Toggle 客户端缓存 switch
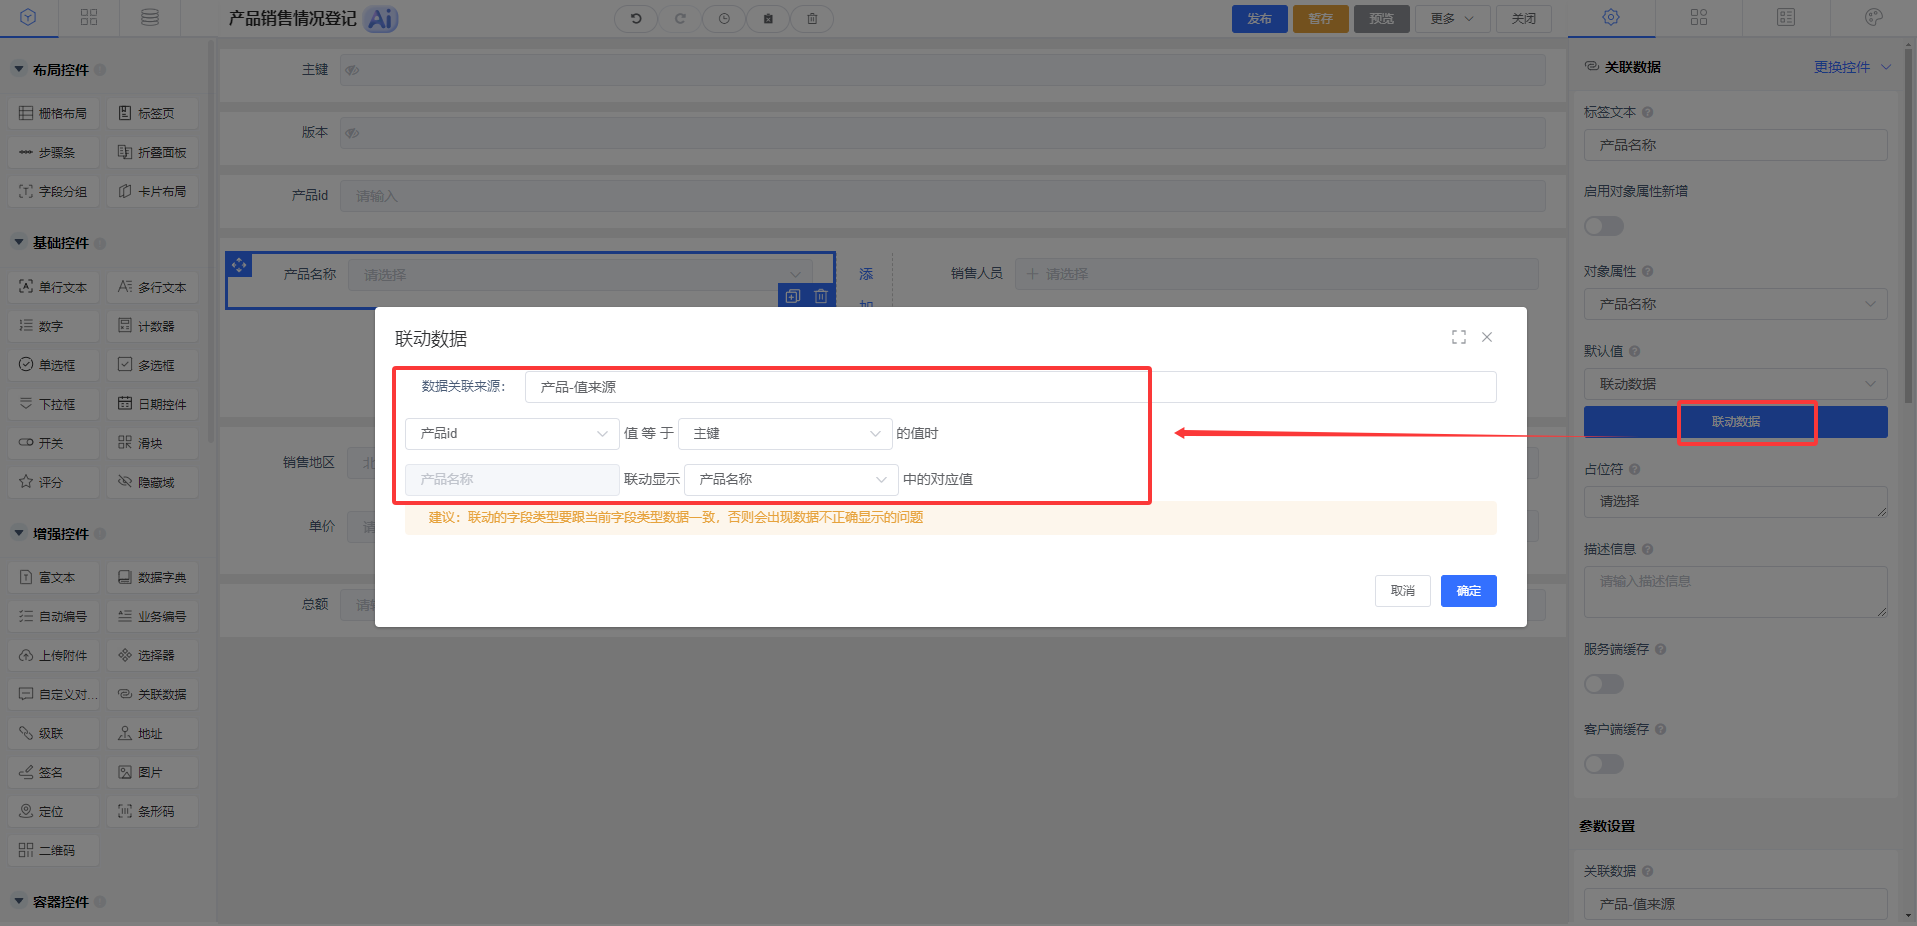Image resolution: width=1917 pixels, height=926 pixels. click(1604, 764)
